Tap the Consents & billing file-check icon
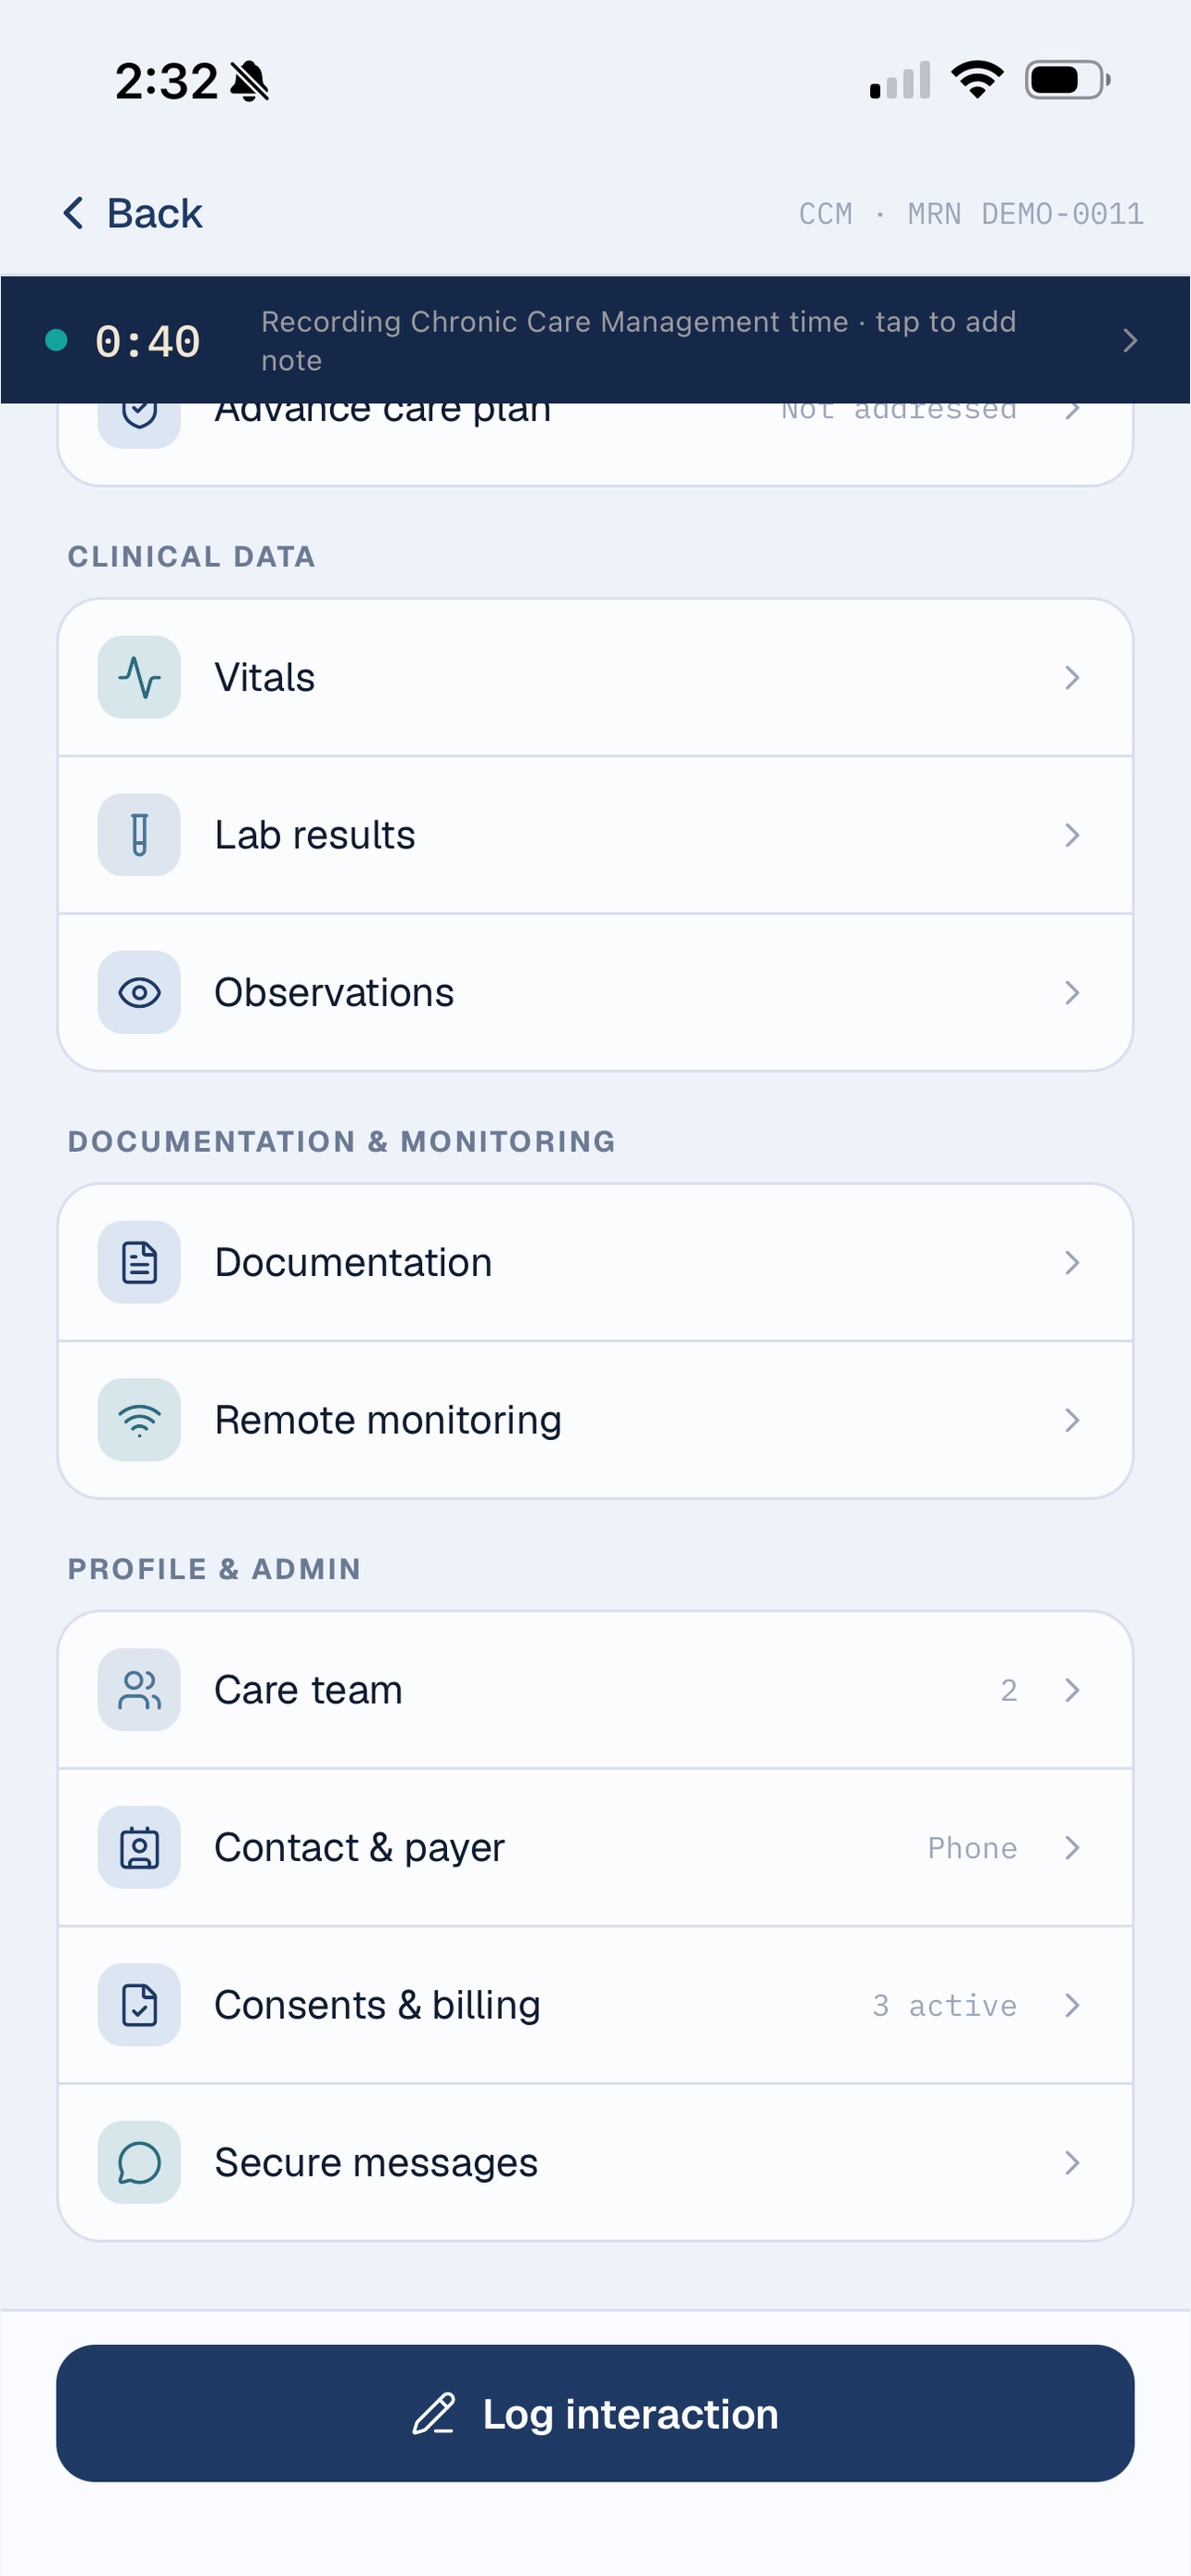 [139, 2005]
